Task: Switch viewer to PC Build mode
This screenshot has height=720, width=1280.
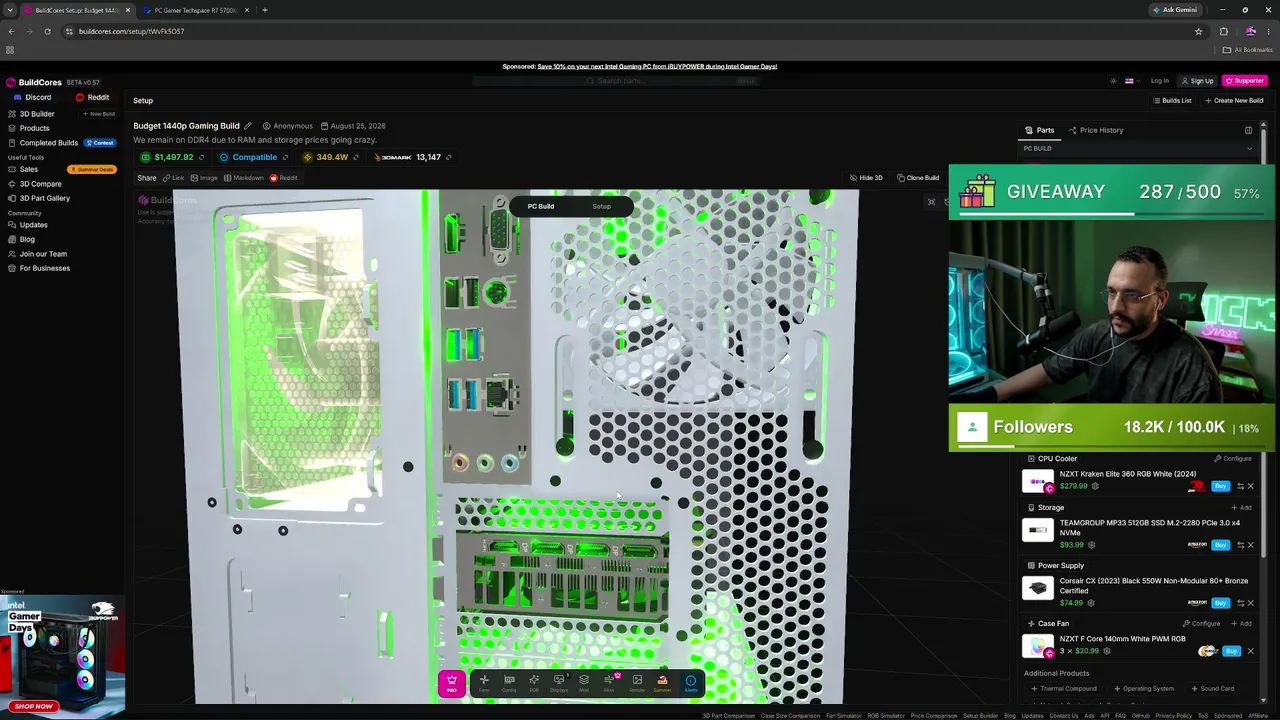Action: pyautogui.click(x=541, y=207)
